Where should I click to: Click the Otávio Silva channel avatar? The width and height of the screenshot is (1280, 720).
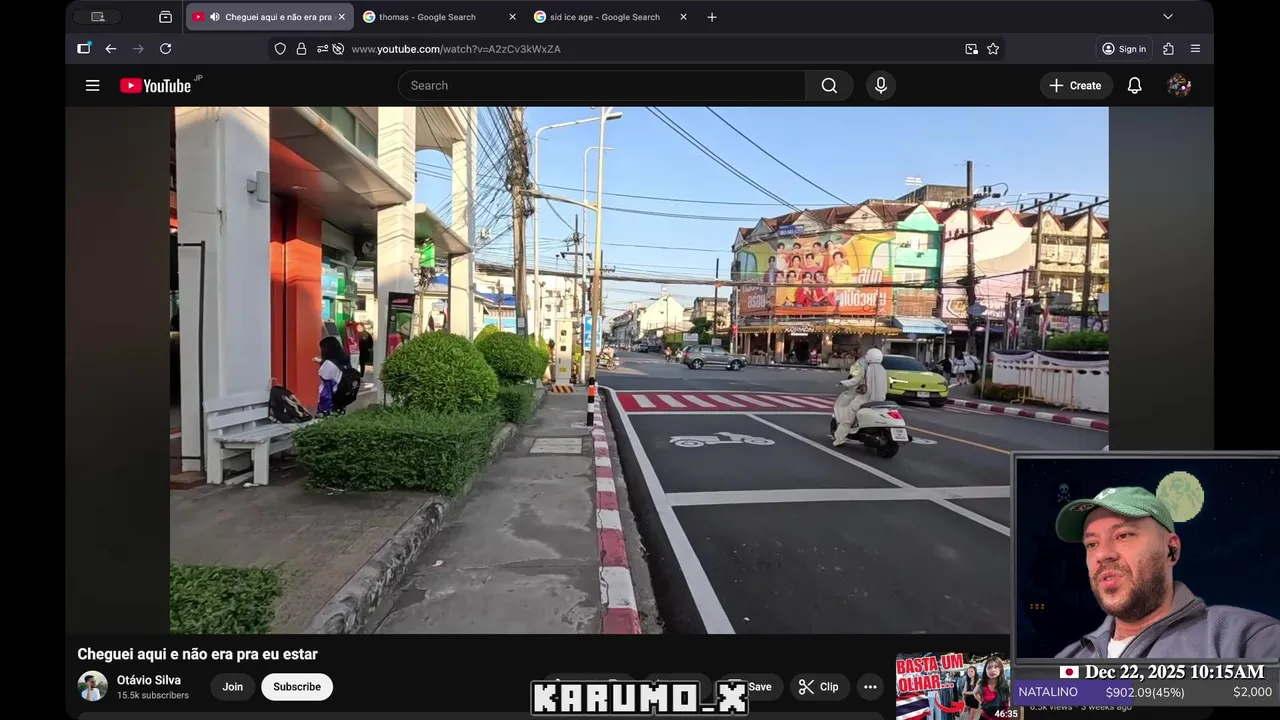coord(92,686)
